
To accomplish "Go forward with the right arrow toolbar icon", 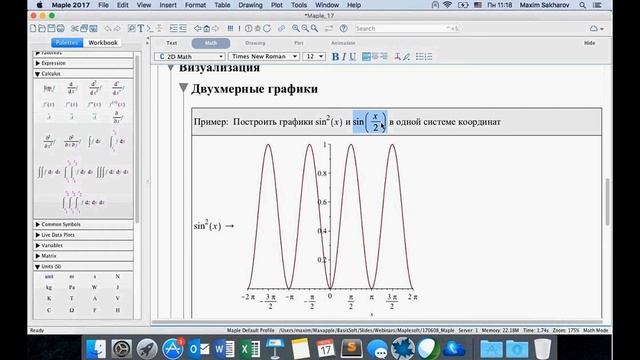I will click(216, 28).
